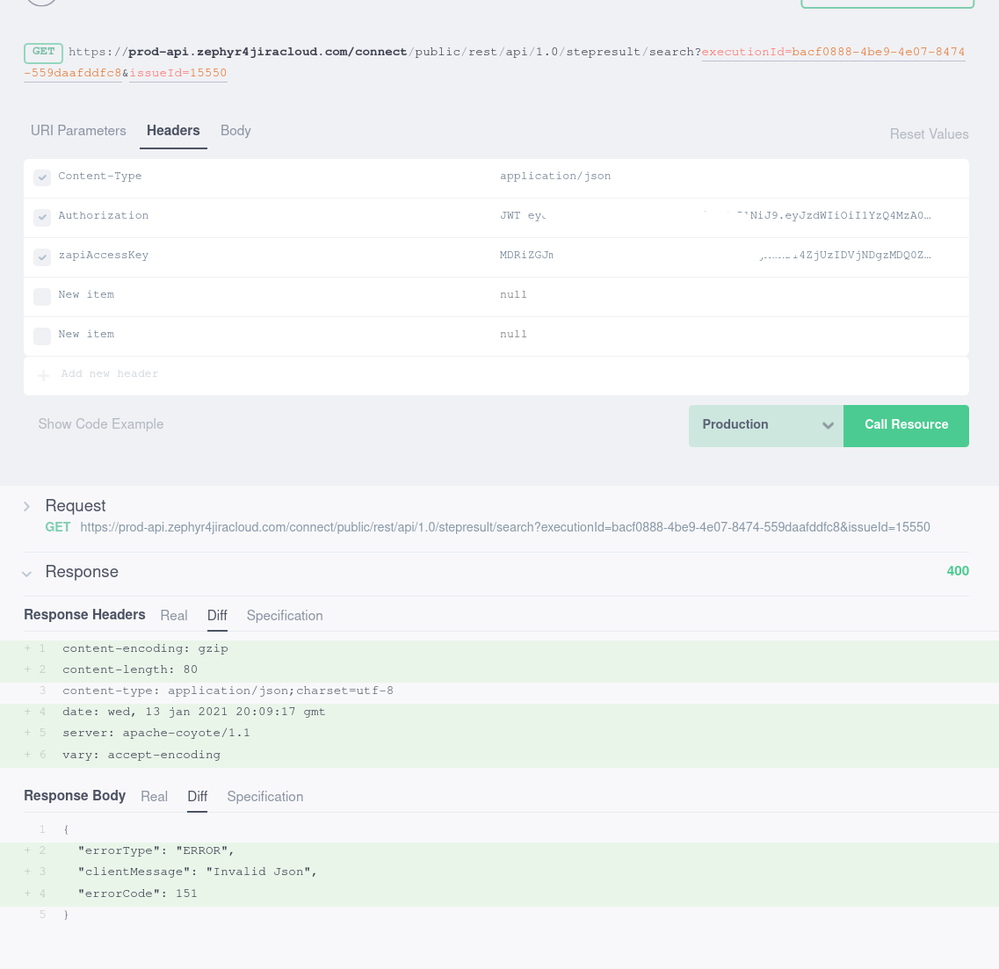Image resolution: width=999 pixels, height=969 pixels.
Task: Switch to the URI Parameters tab
Action: point(78,131)
